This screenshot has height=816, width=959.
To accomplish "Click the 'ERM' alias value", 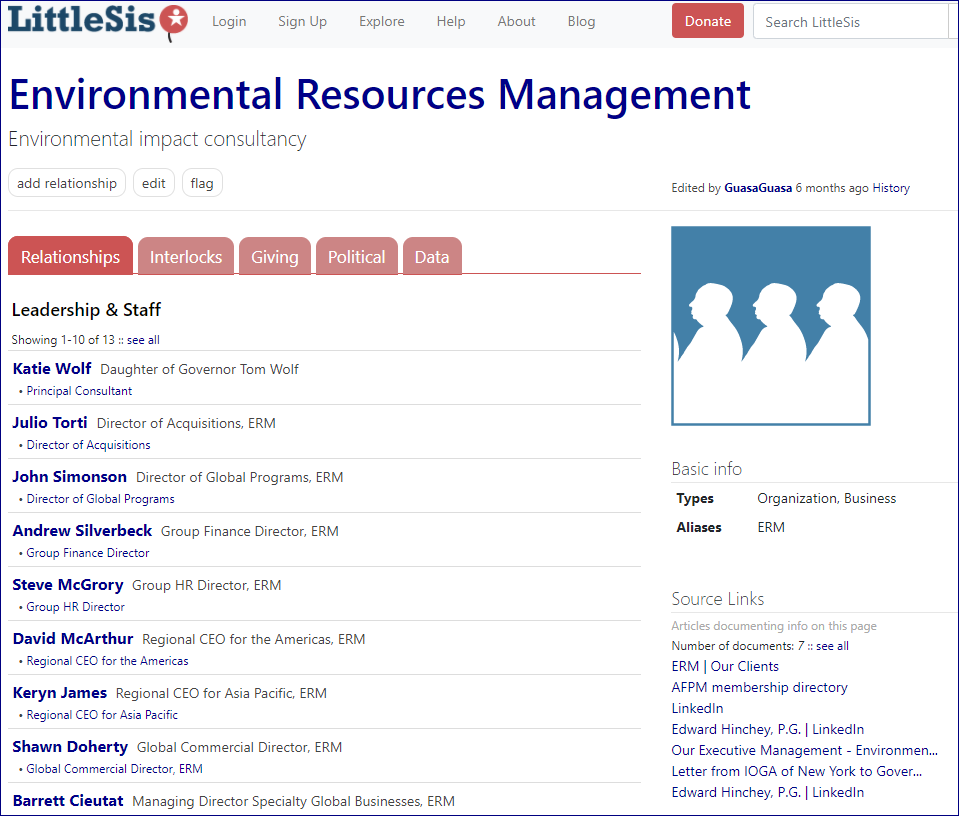I will pyautogui.click(x=771, y=527).
